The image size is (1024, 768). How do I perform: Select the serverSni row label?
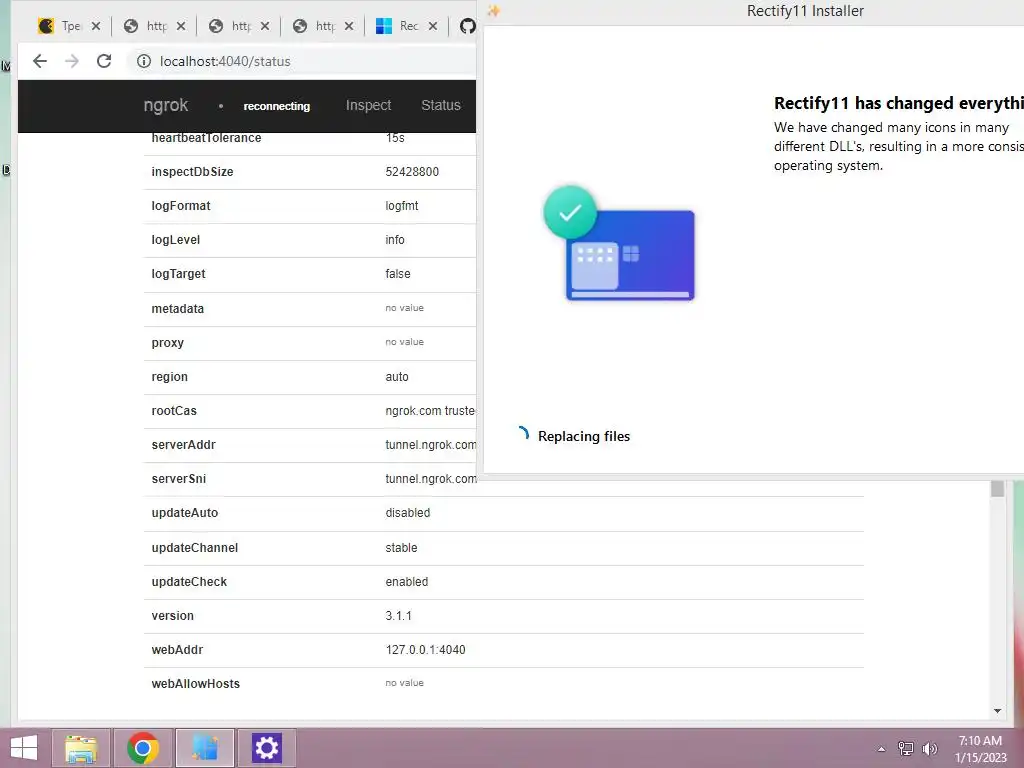(179, 479)
